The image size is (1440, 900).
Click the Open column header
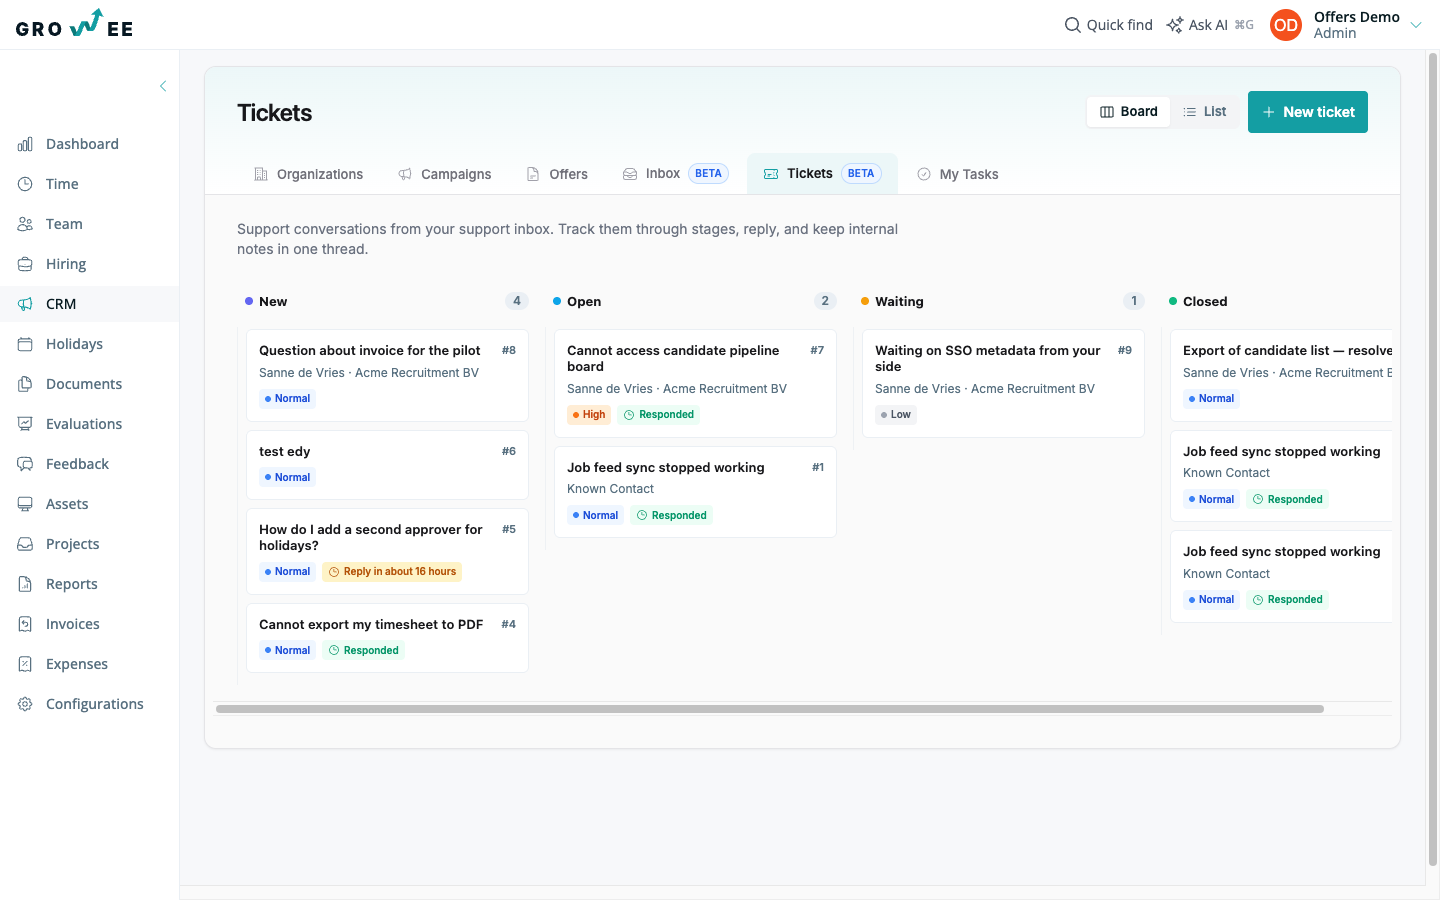tap(584, 302)
